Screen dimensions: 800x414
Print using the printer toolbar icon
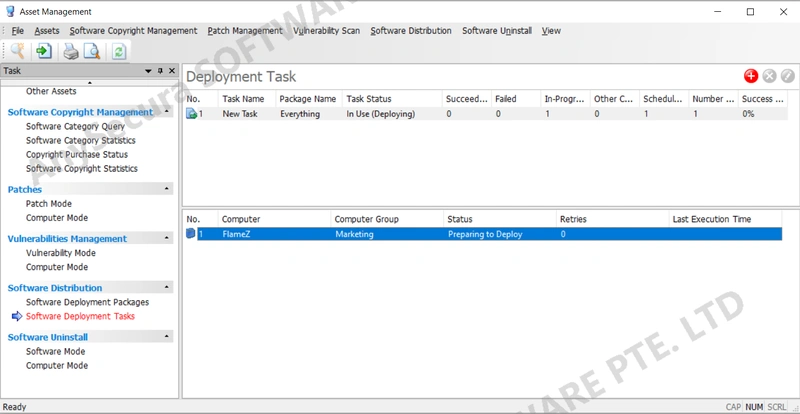(71, 51)
